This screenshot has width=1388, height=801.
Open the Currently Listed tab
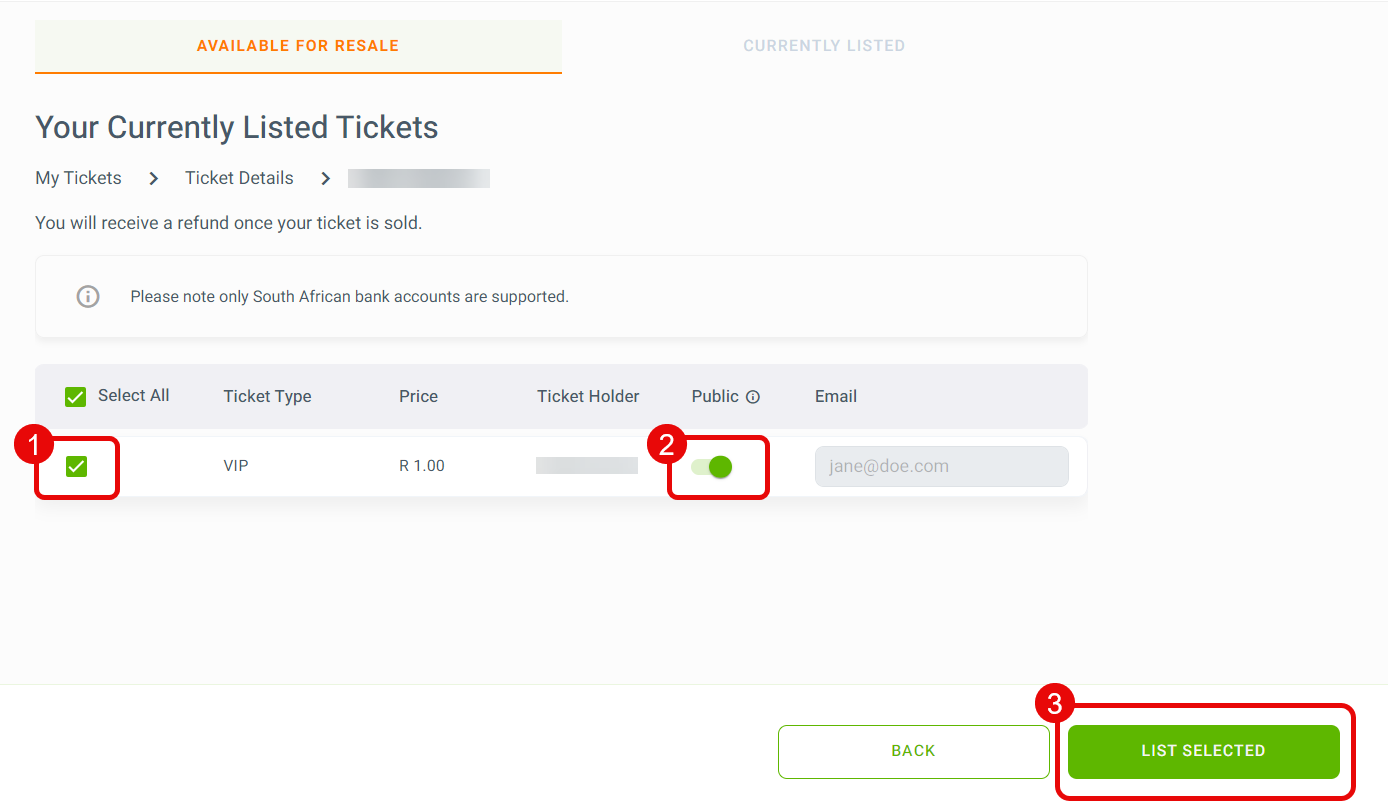pos(824,46)
